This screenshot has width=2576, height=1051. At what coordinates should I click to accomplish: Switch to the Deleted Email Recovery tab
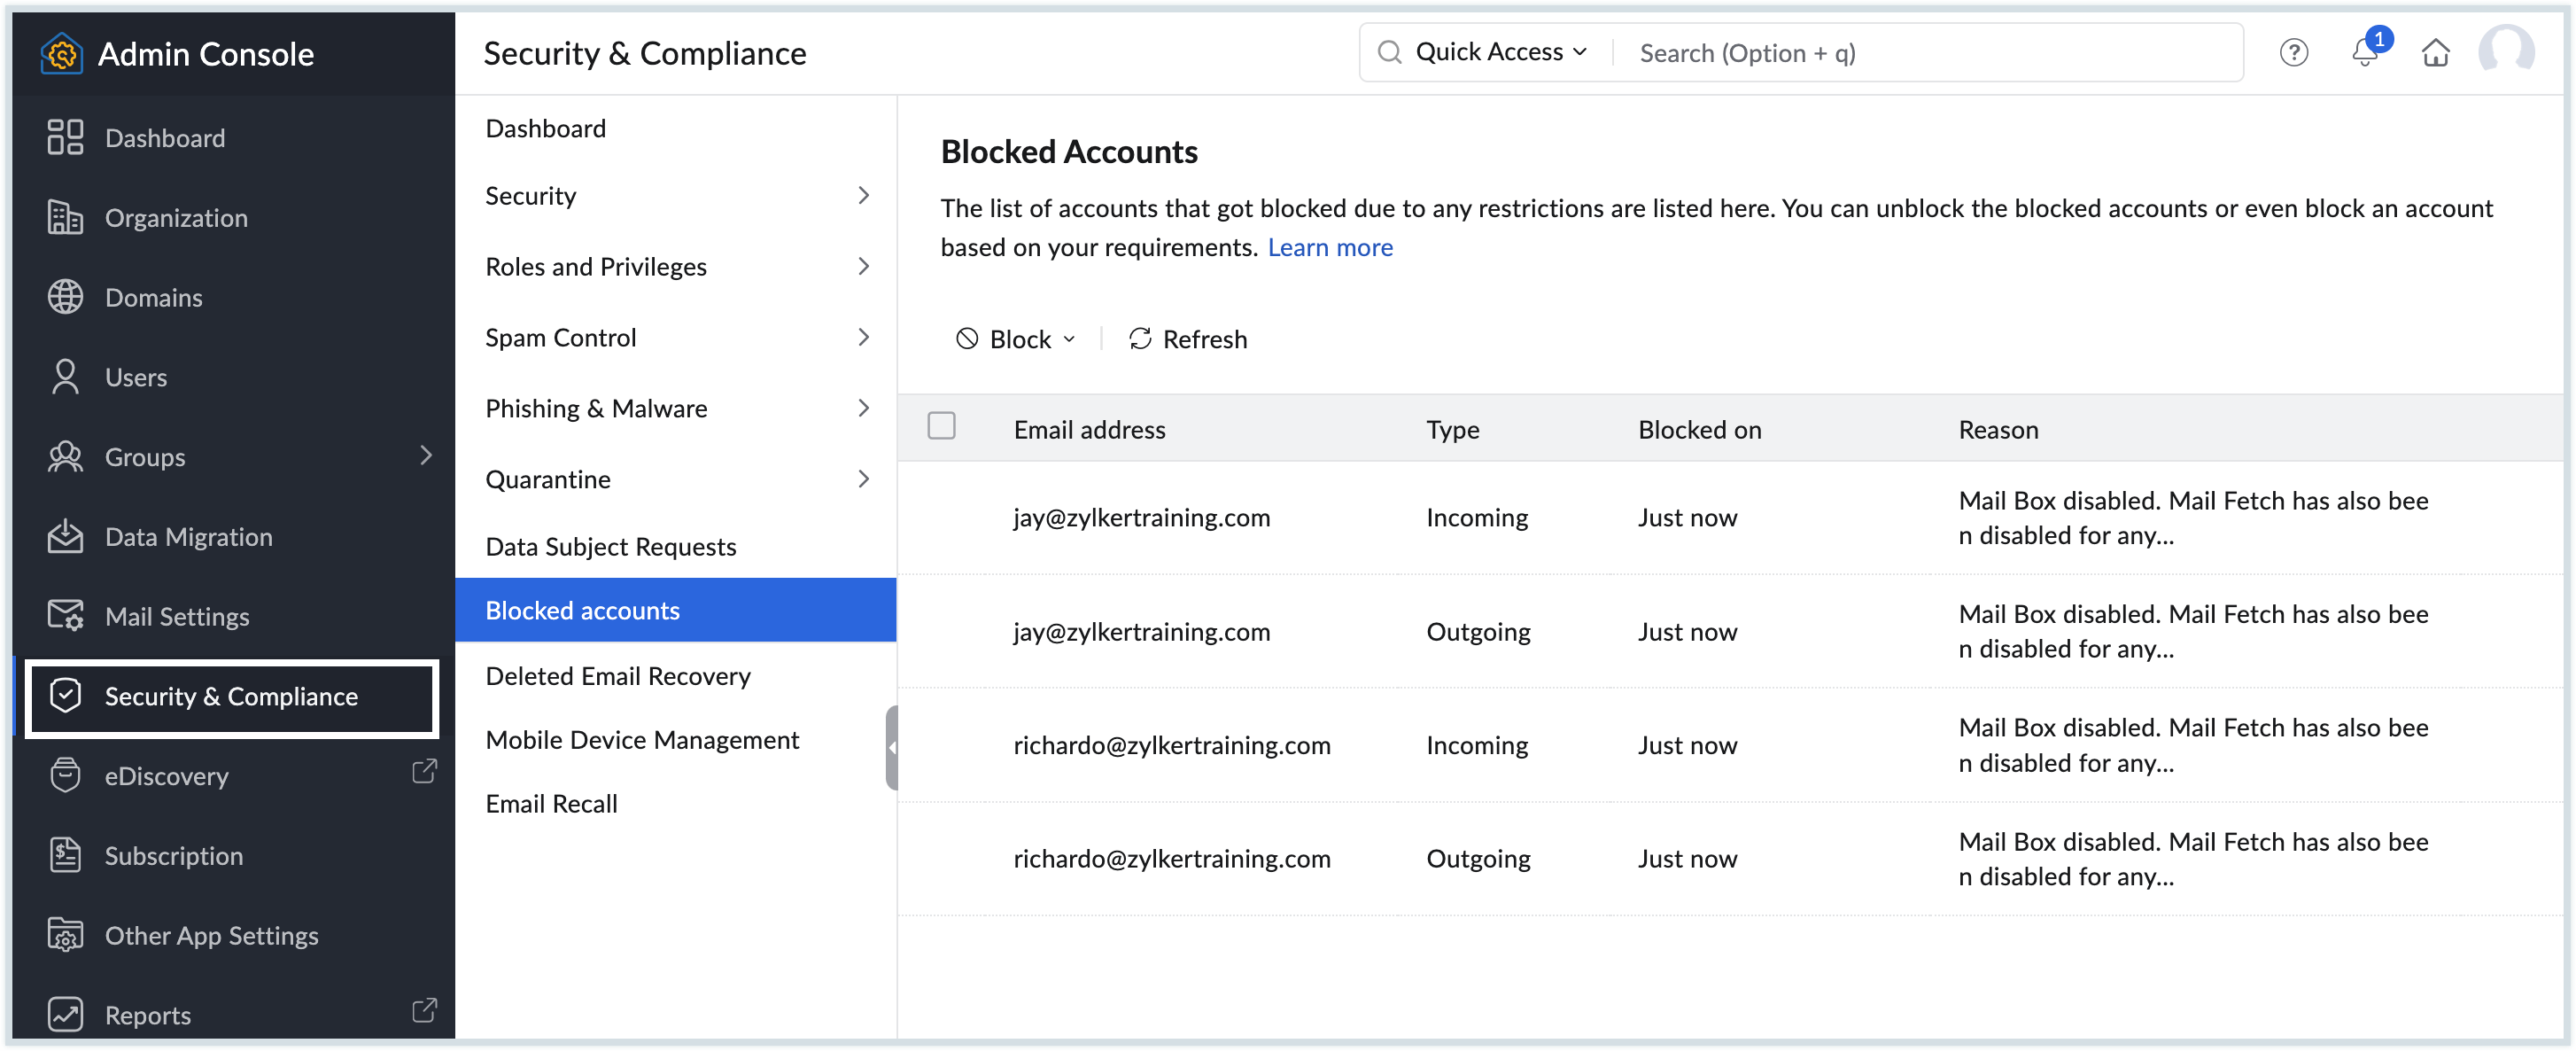[617, 676]
